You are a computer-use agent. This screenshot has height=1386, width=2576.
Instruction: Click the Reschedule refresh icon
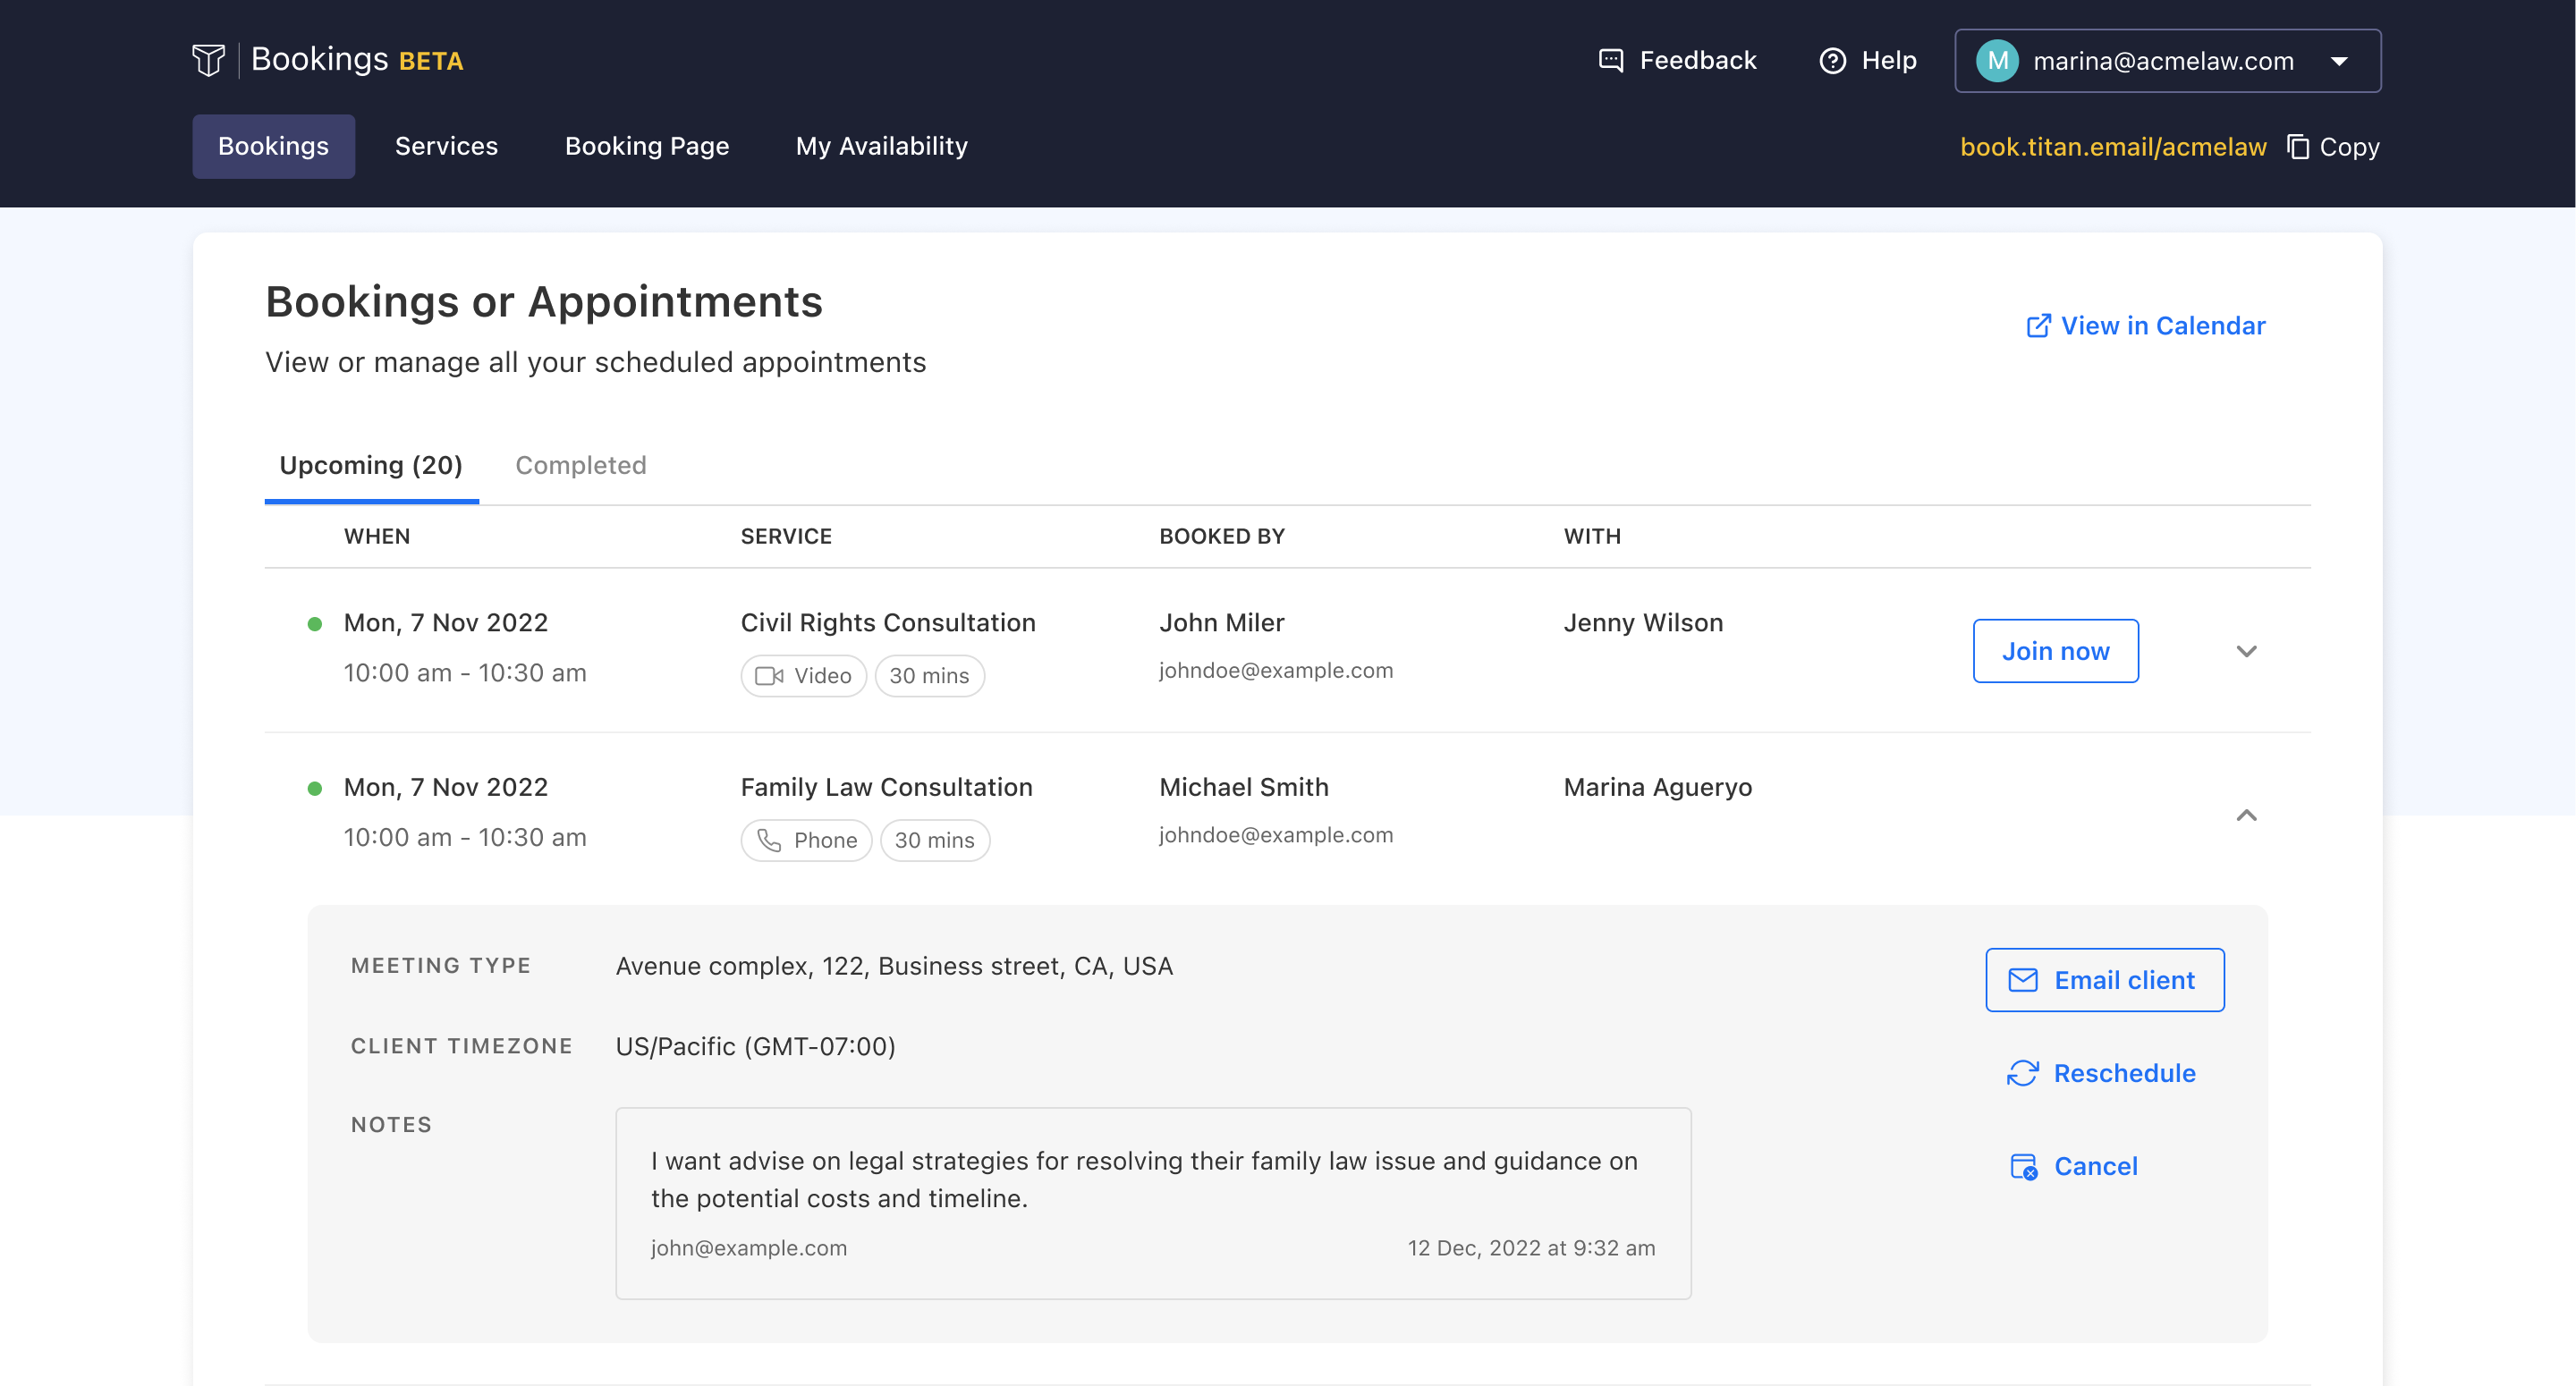[x=2022, y=1073]
